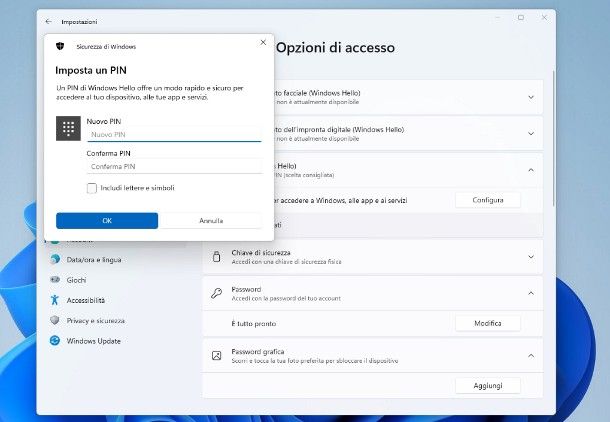Click the settings page vertical scrollbar
This screenshot has width=610, height=422.
point(553,138)
